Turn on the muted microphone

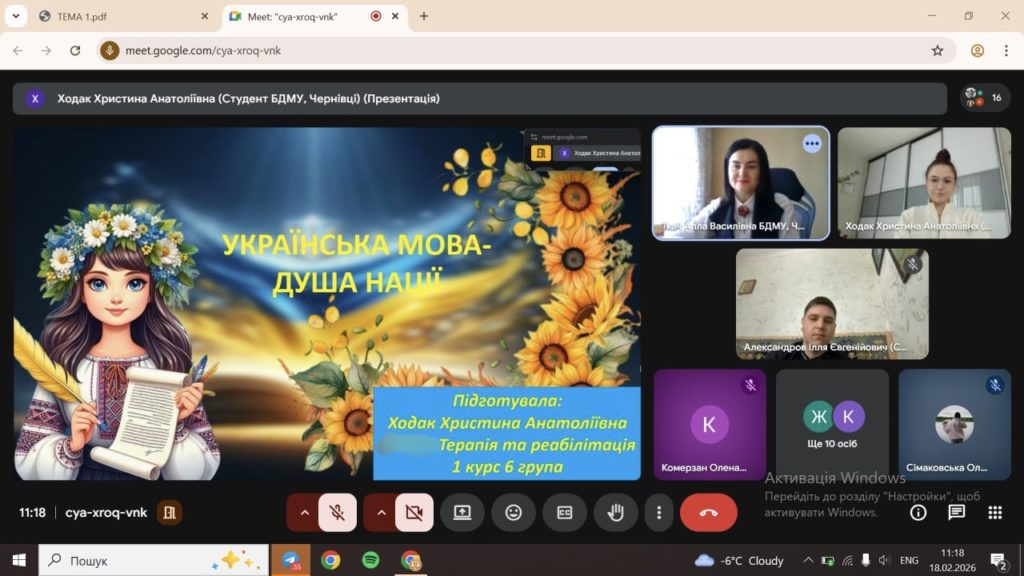pos(337,512)
